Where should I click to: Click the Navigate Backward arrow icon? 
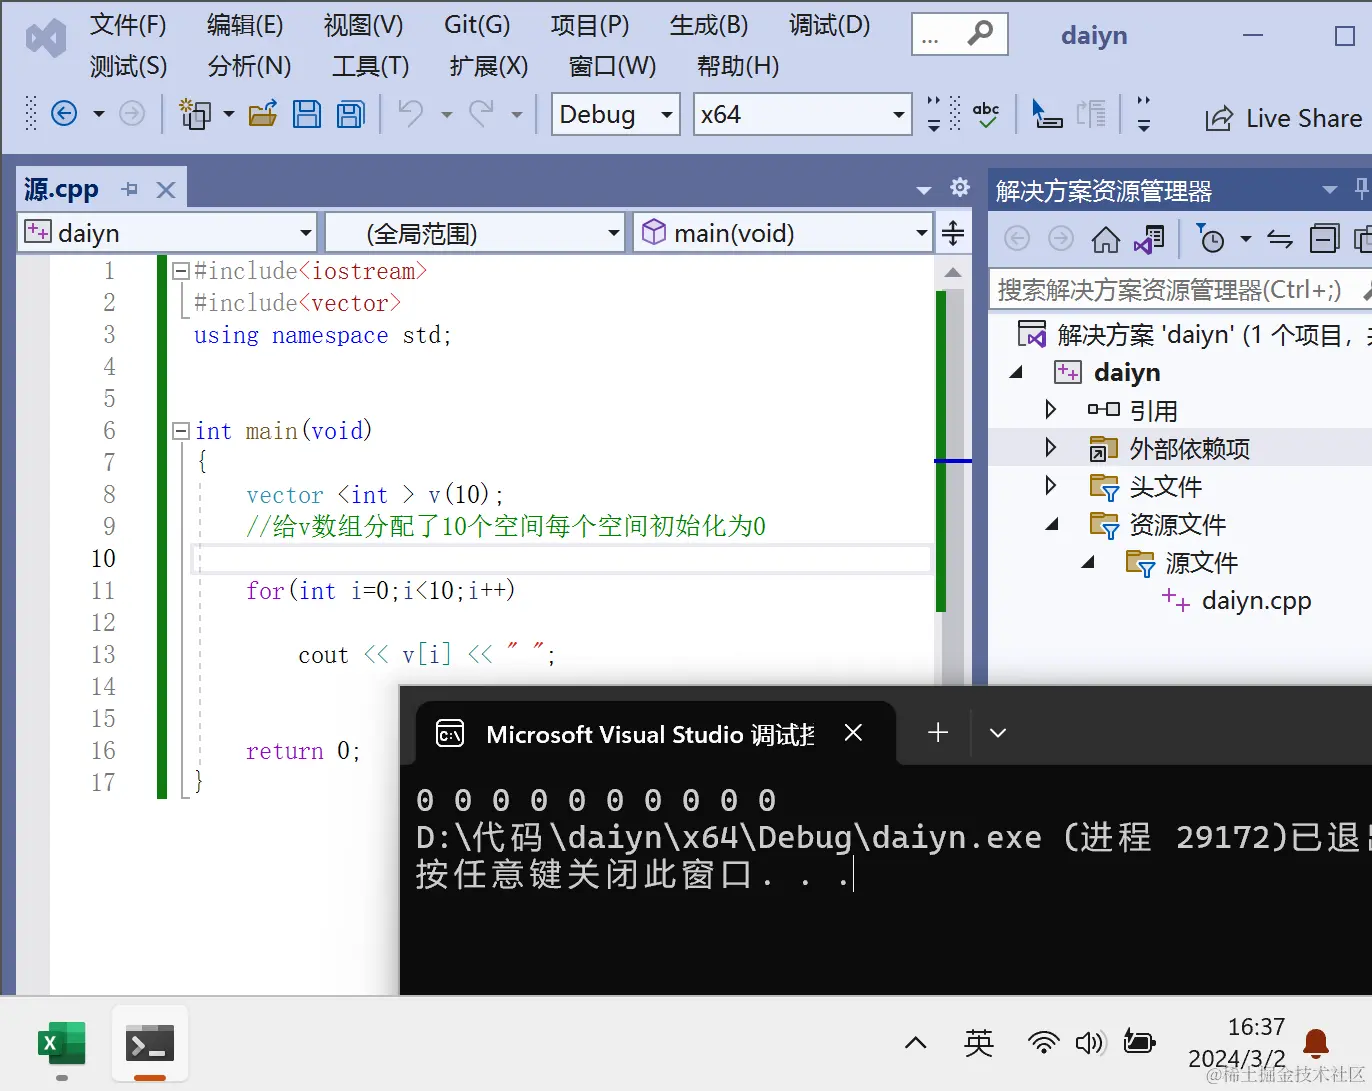64,114
